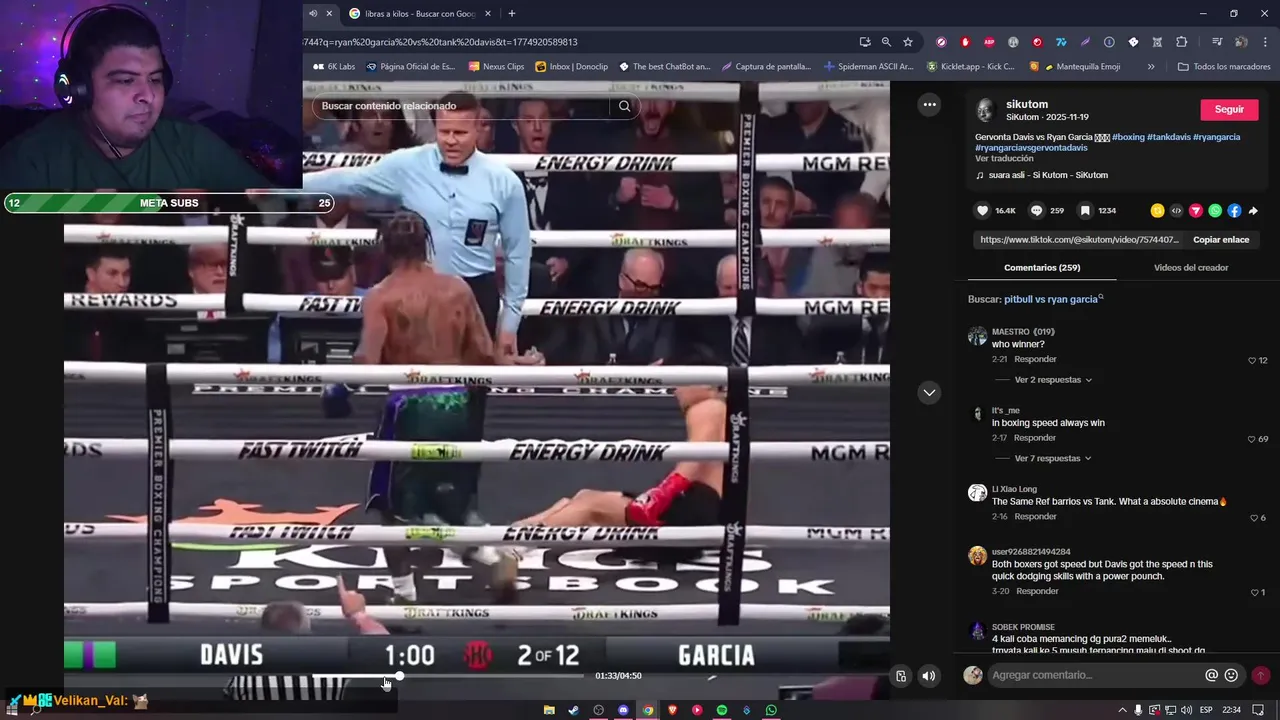Click the install app icon in address bar
This screenshot has width=1280, height=720.
pyautogui.click(x=865, y=42)
